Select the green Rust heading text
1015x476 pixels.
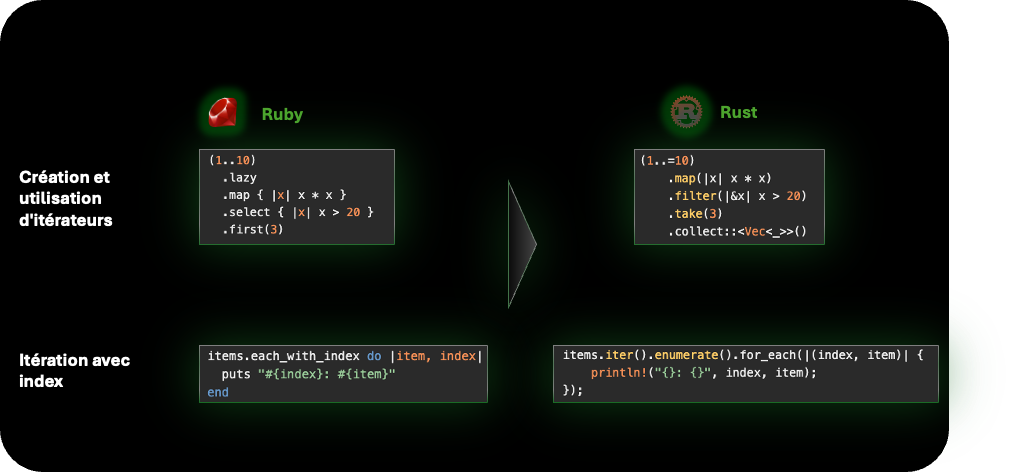click(738, 112)
